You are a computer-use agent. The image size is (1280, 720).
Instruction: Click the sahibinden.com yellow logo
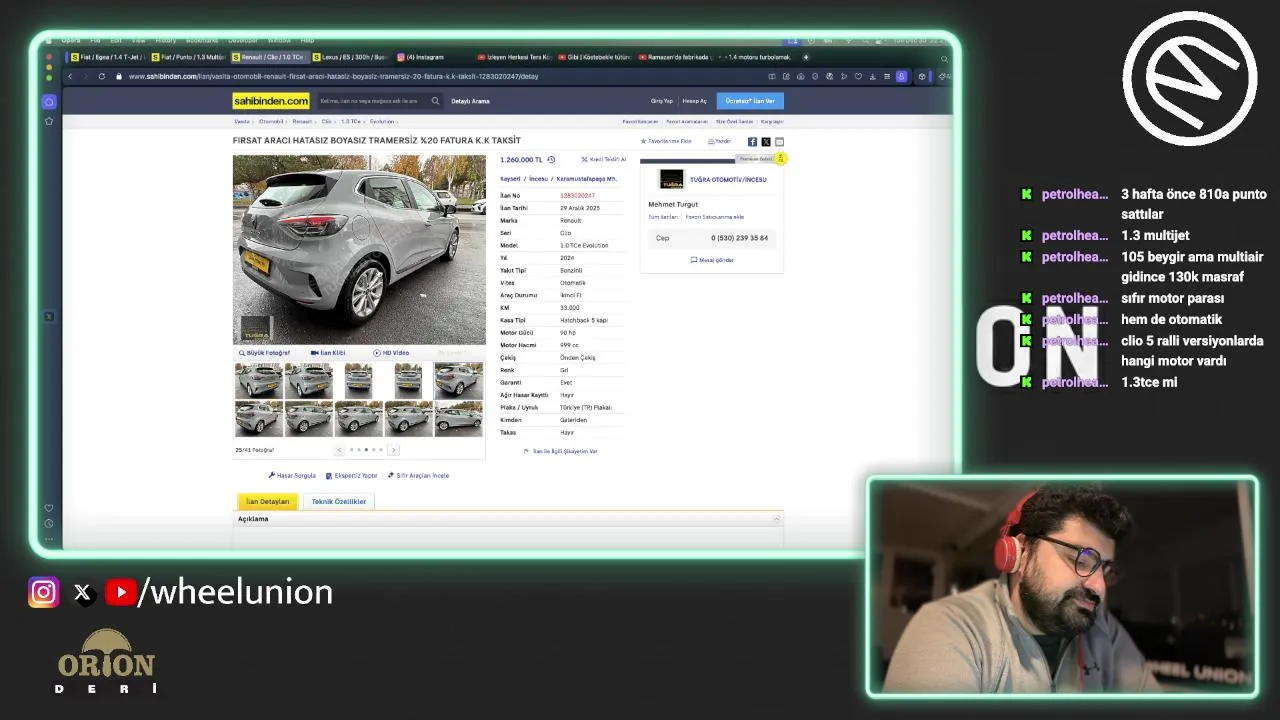pos(271,101)
